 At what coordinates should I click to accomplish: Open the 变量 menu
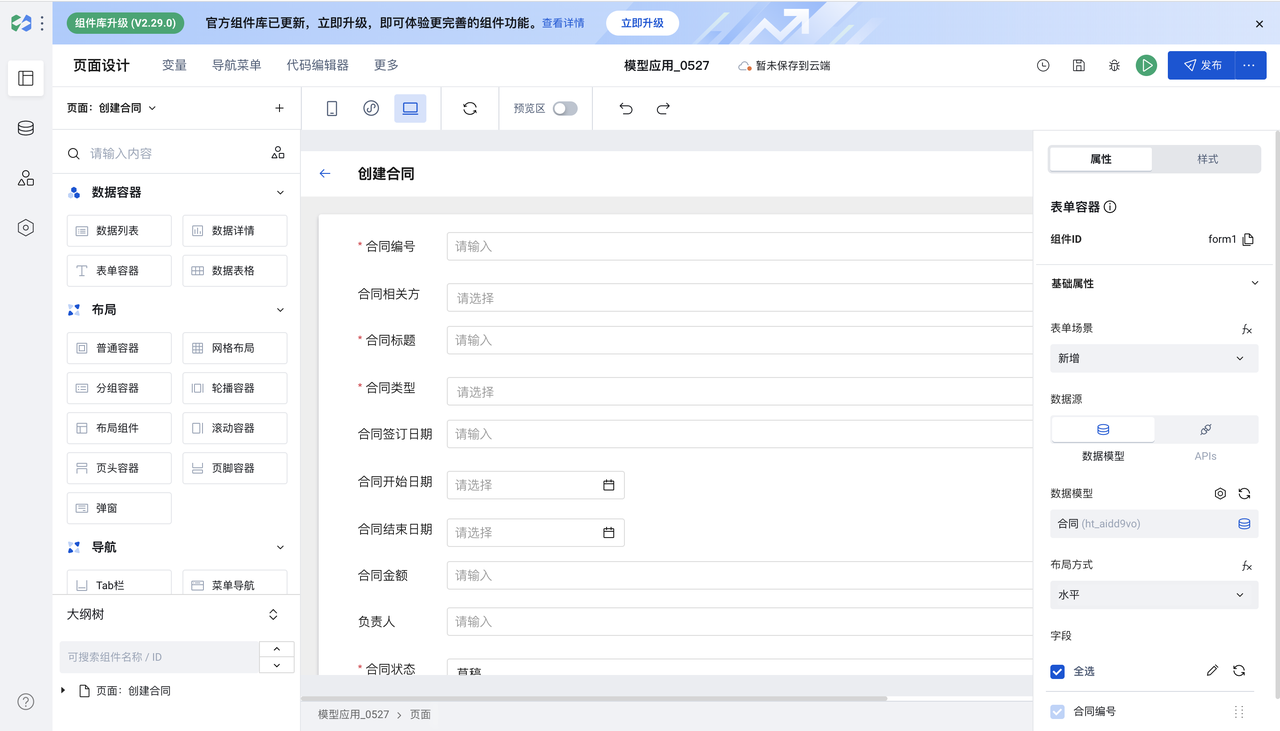[174, 65]
